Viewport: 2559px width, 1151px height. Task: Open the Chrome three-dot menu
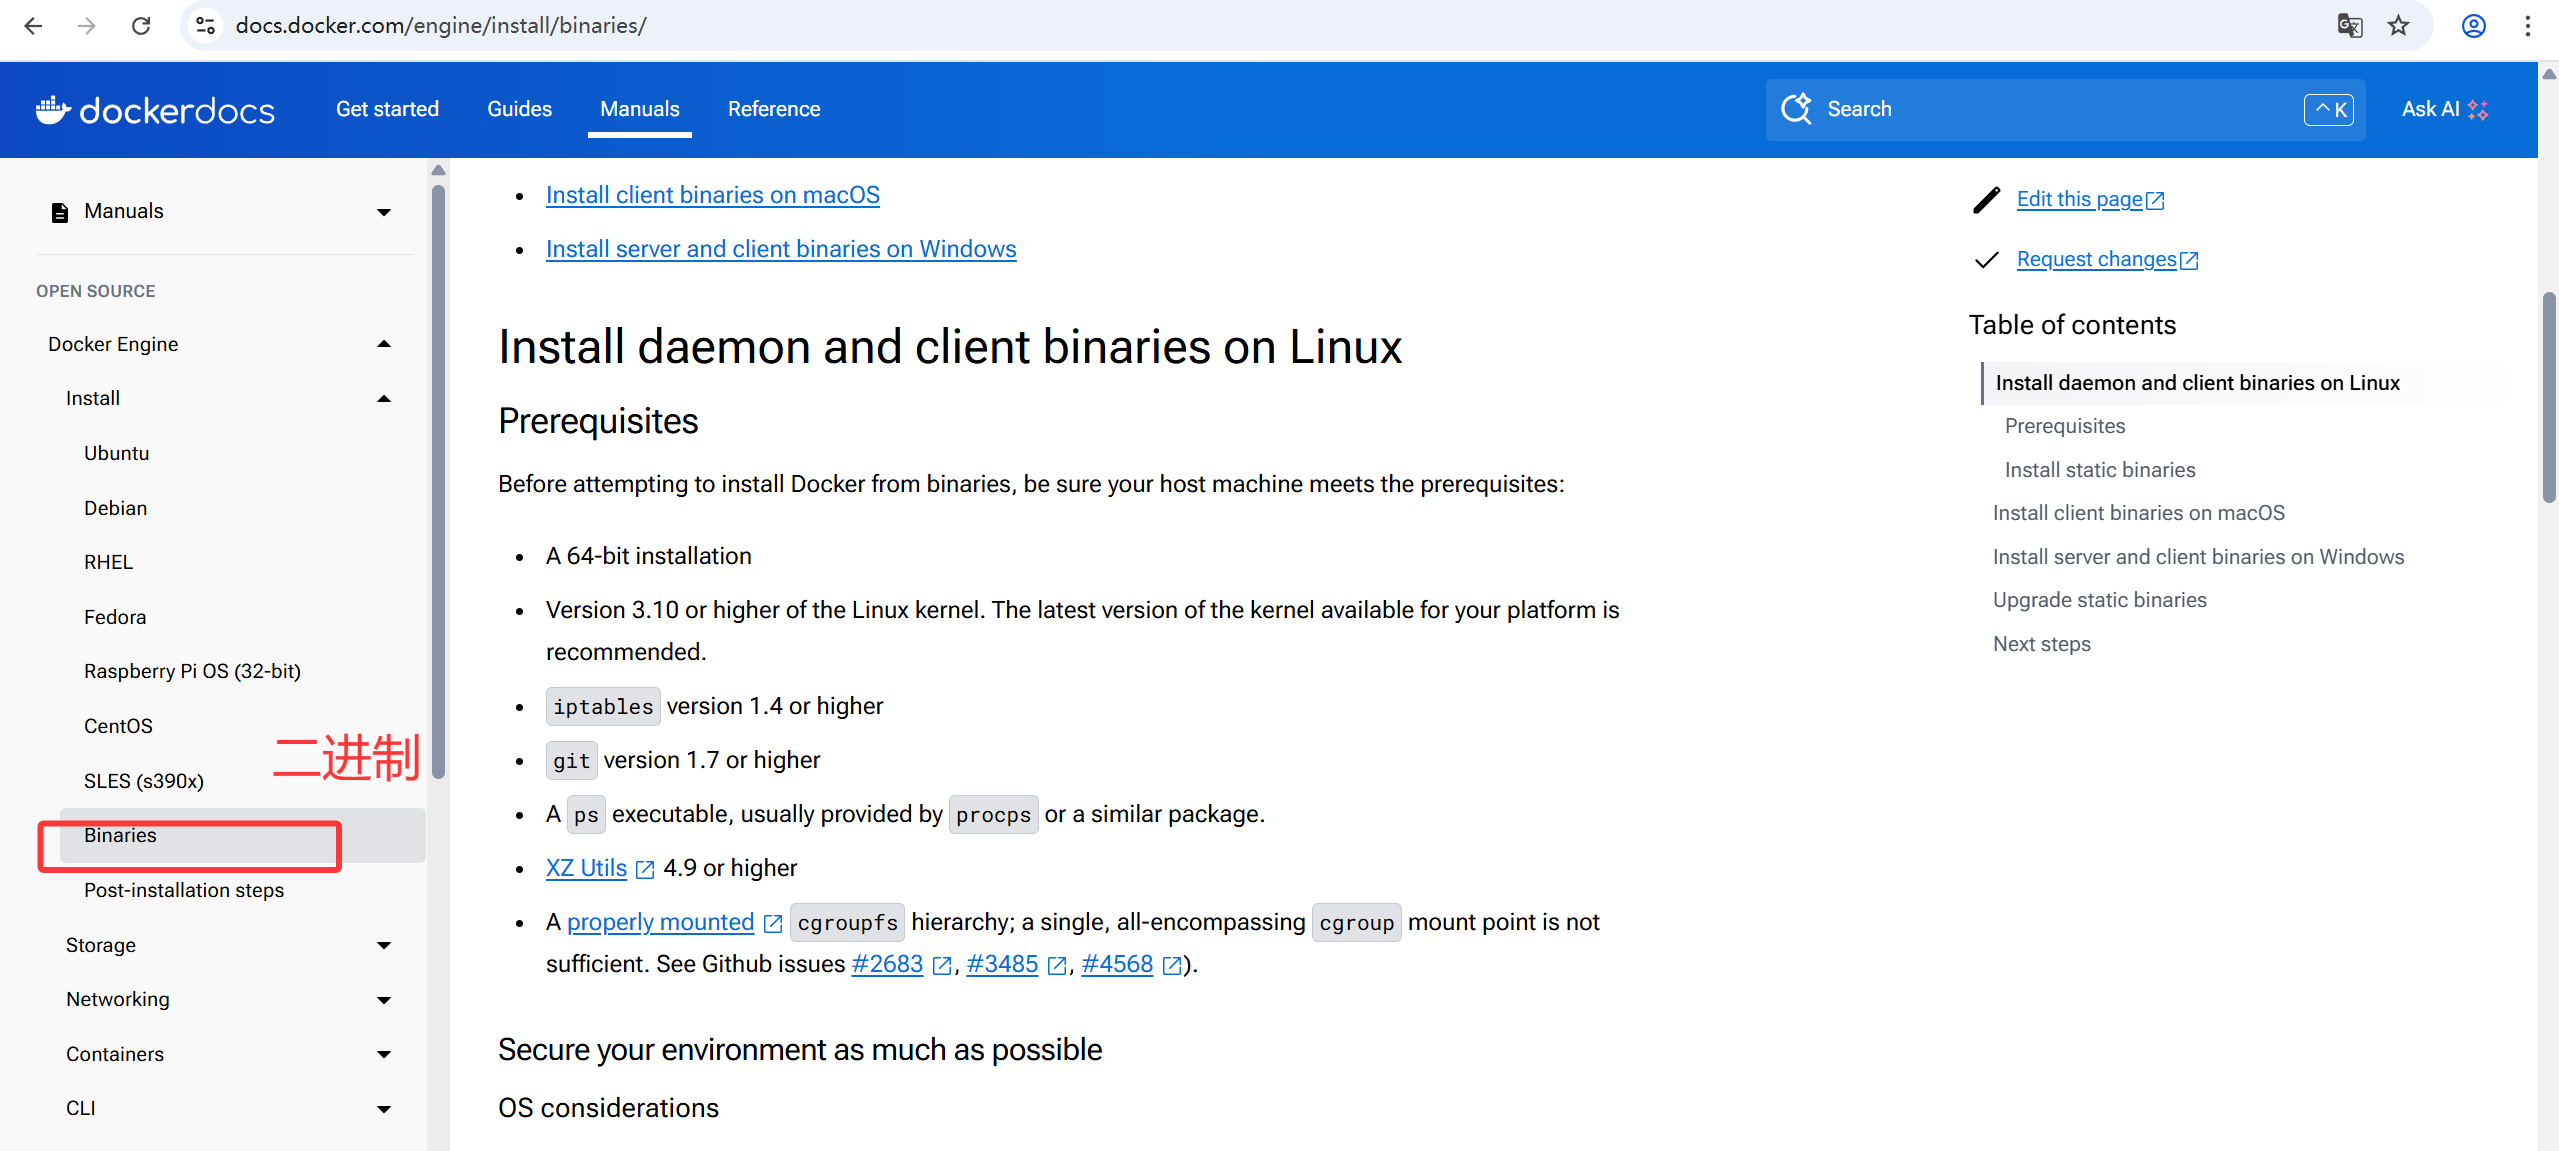(x=2527, y=26)
